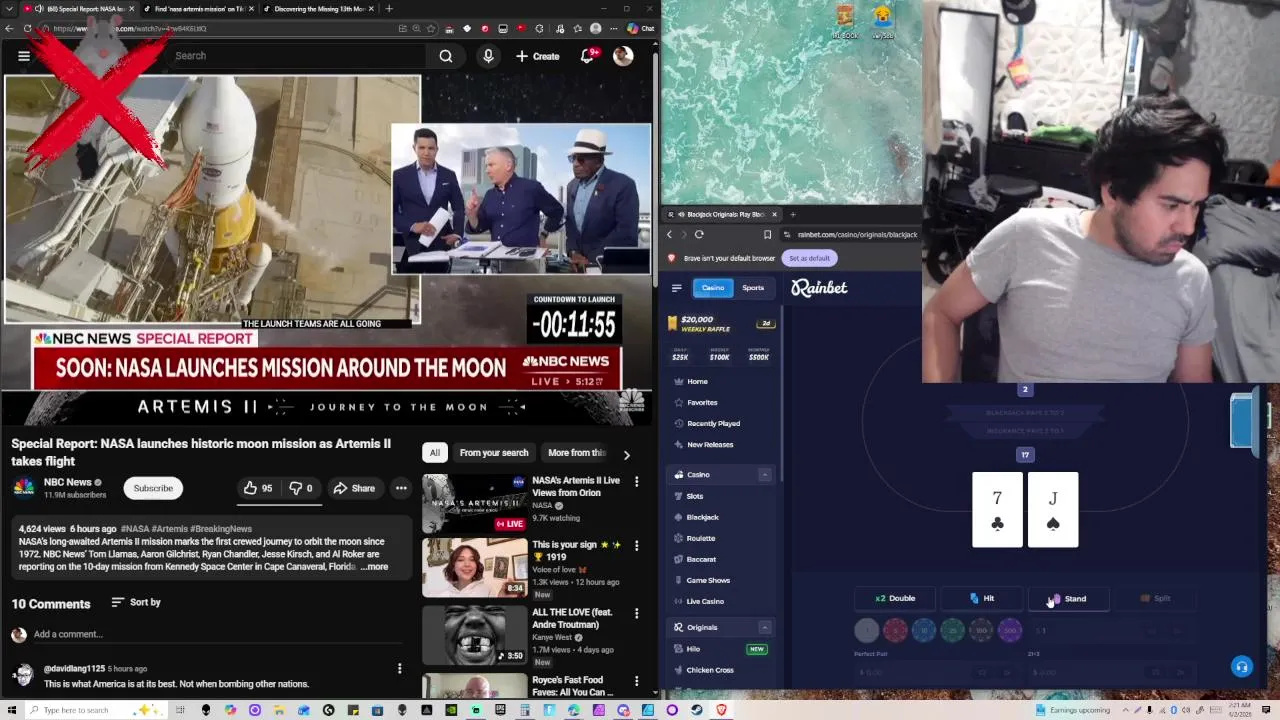
Task: Open ALL THE LOVE video thumbnail
Action: [474, 633]
